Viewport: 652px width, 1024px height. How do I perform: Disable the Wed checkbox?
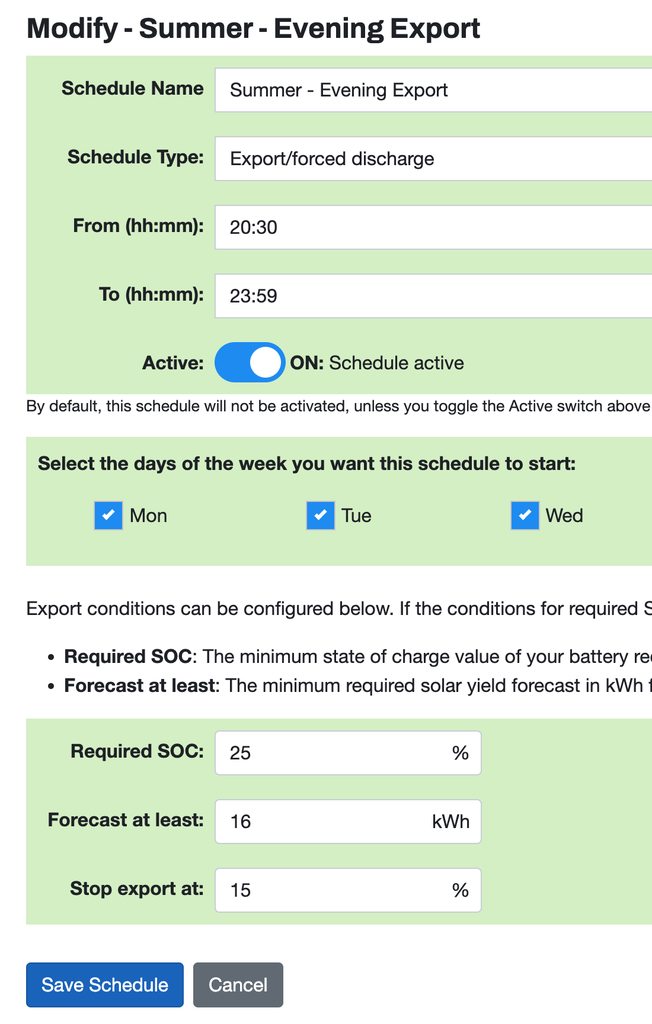point(525,515)
